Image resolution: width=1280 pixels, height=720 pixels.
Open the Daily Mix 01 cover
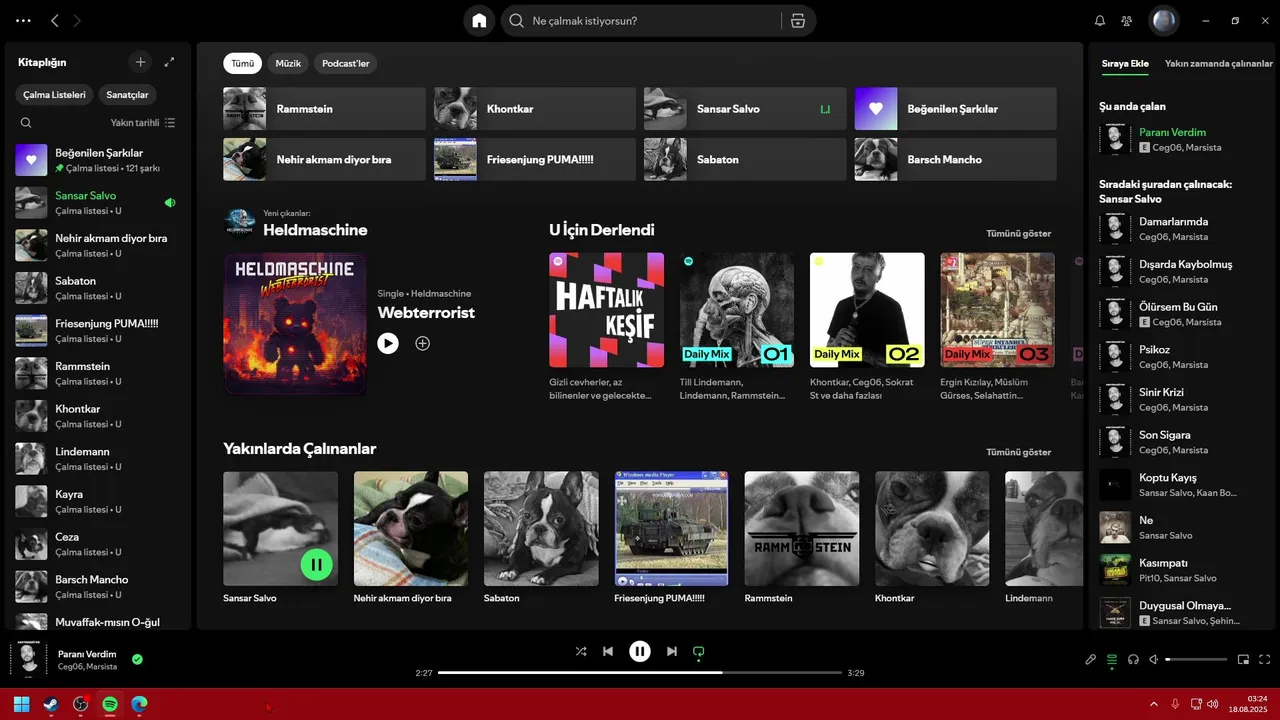[x=737, y=310]
